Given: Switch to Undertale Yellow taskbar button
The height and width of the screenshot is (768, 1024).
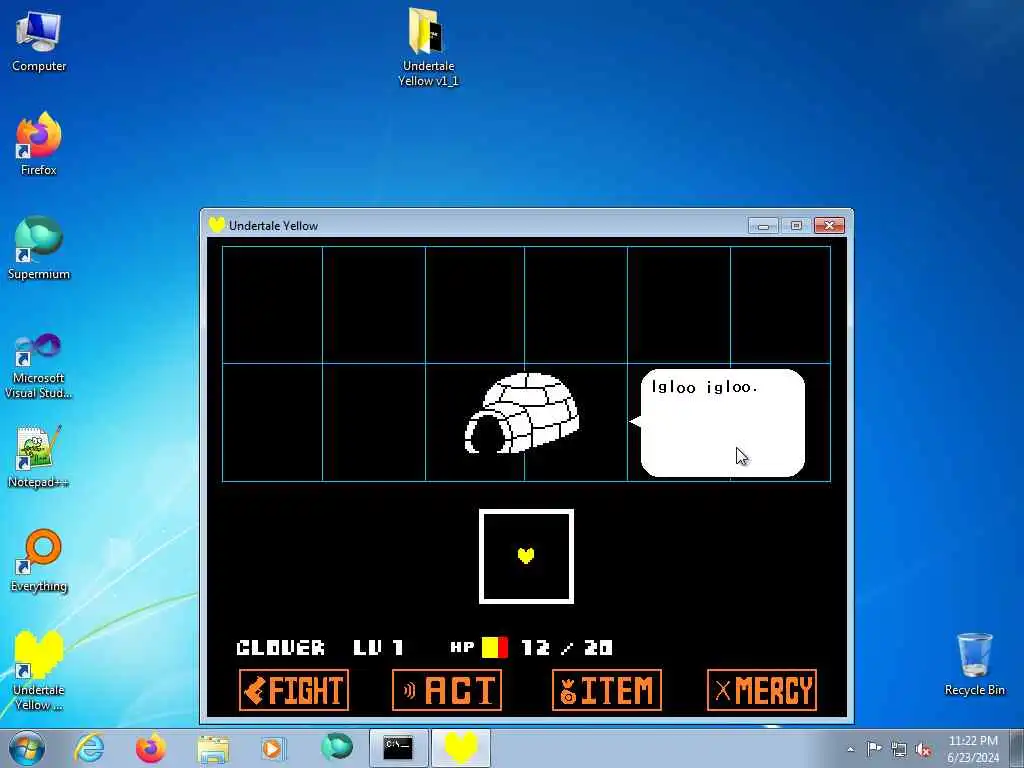Looking at the screenshot, I should (x=461, y=748).
